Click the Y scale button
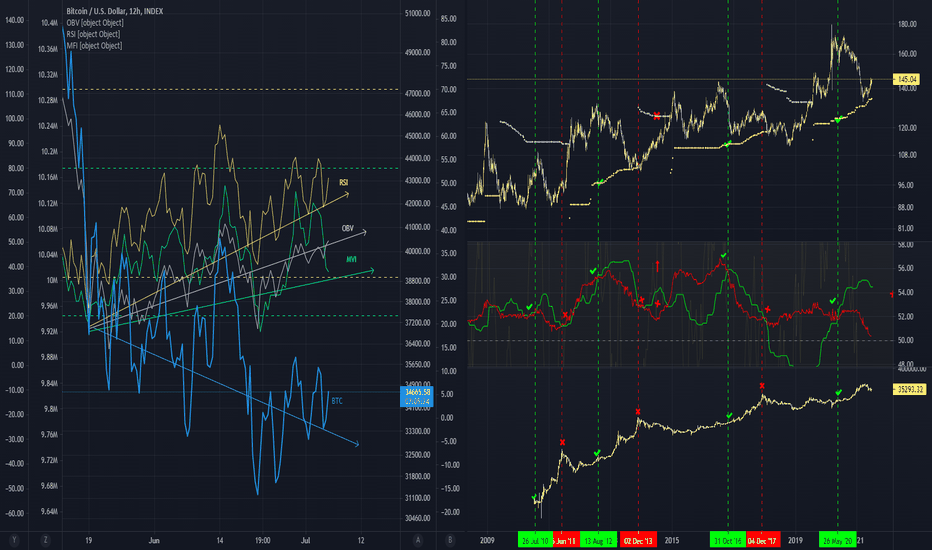The height and width of the screenshot is (550, 932). point(14,540)
